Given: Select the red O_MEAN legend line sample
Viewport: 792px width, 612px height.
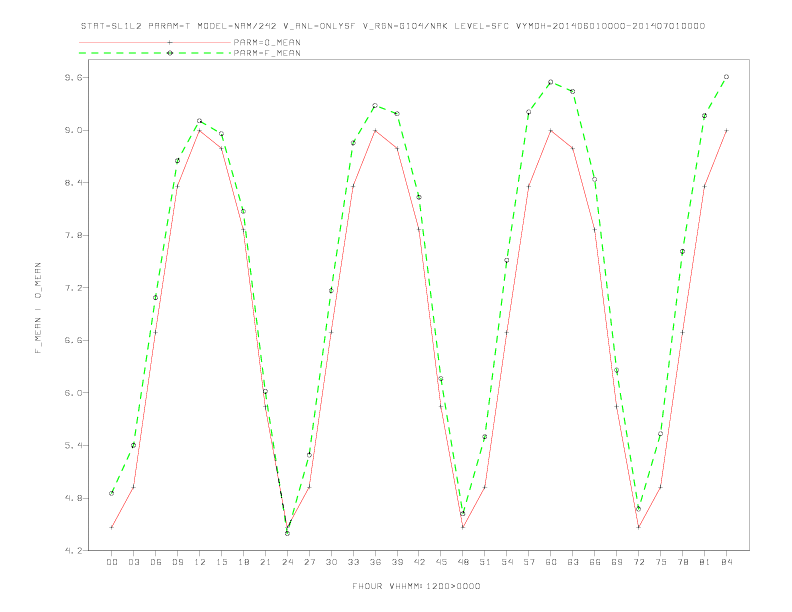Looking at the screenshot, I should 155,42.
